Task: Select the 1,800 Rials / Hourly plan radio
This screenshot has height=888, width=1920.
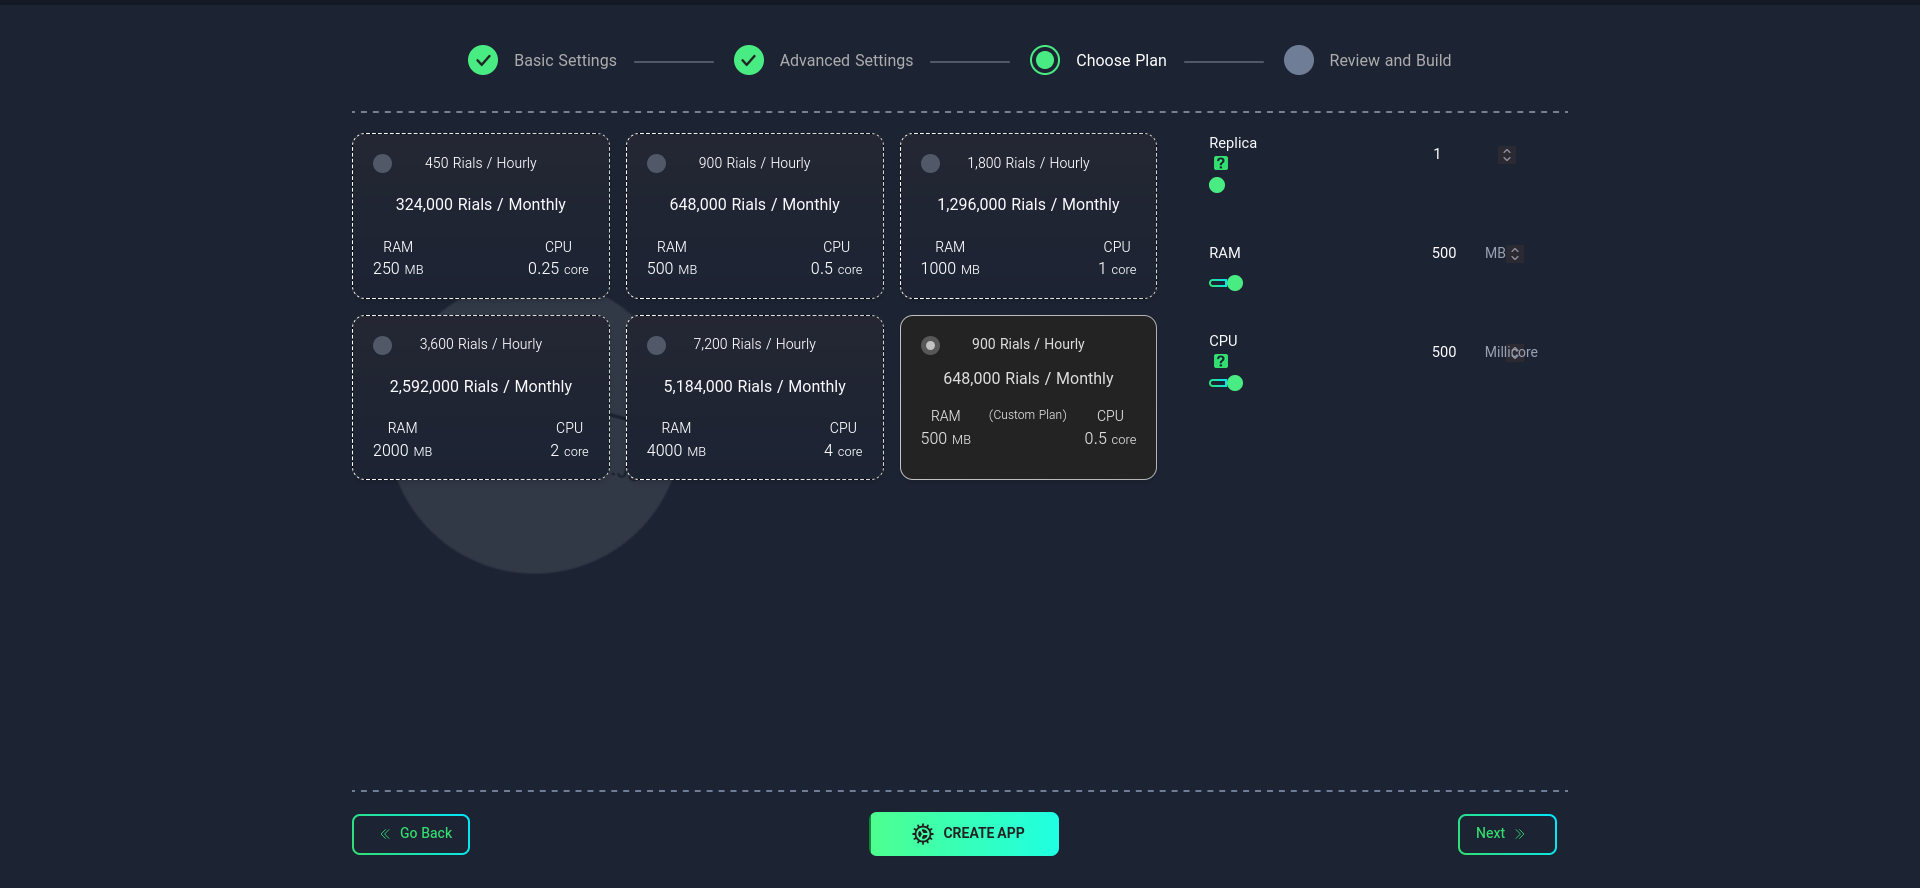Action: [x=930, y=163]
